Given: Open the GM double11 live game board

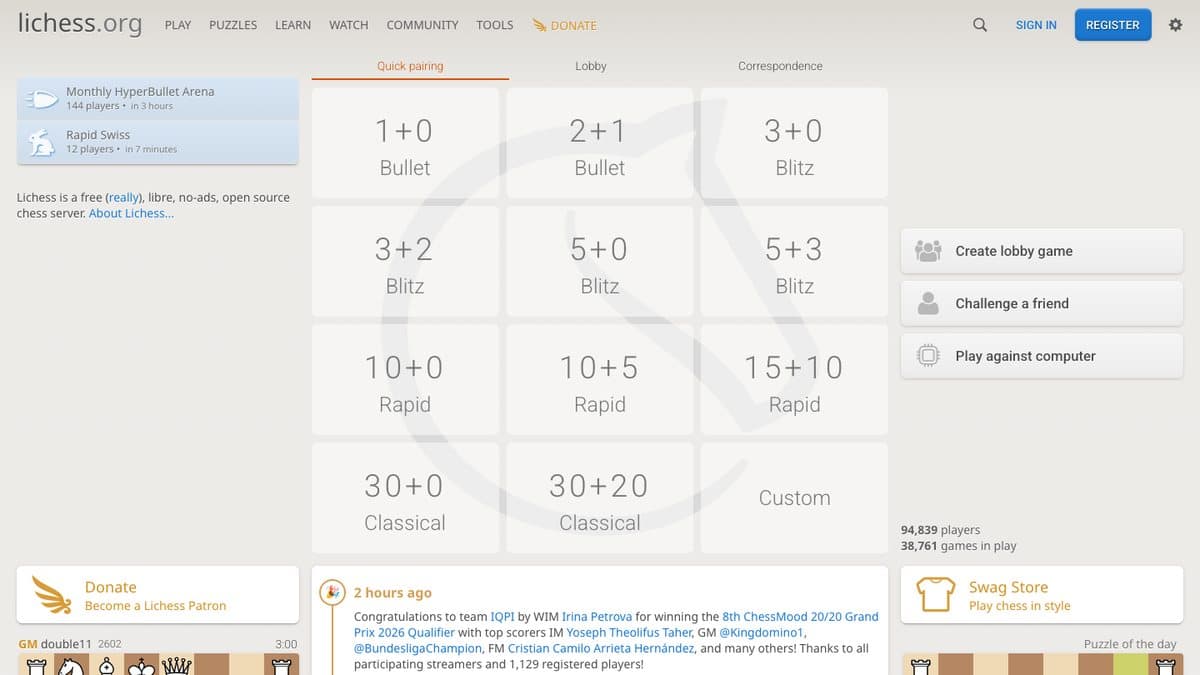Looking at the screenshot, I should 158,664.
